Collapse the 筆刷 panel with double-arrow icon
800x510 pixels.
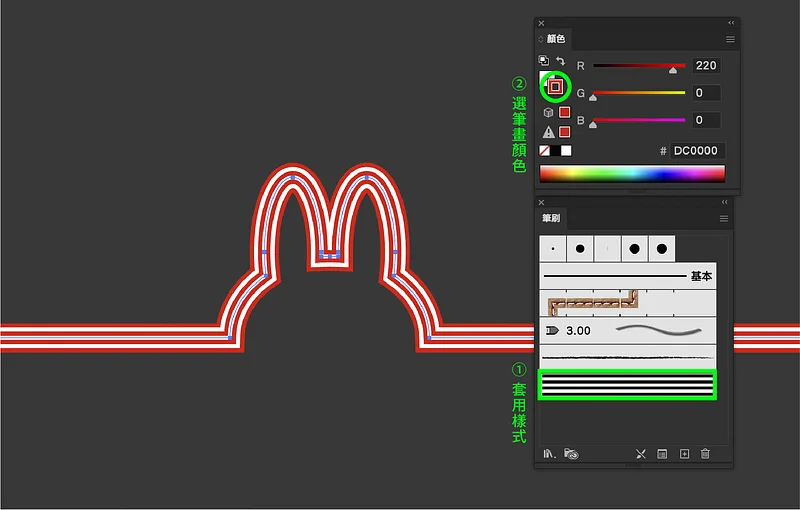coord(724,202)
